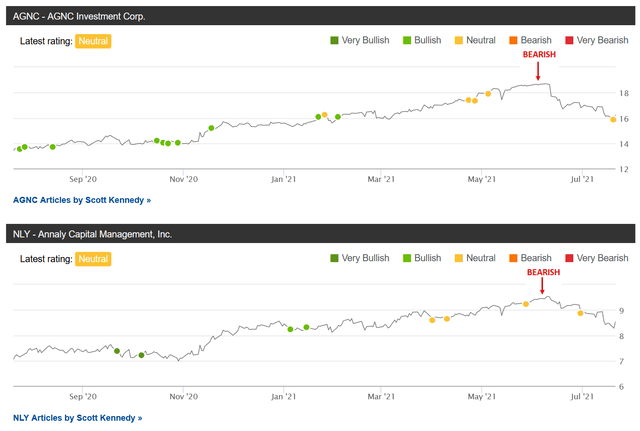Toggle Very Bearish legend entry in AGNC chart
The image size is (640, 431).
click(597, 40)
